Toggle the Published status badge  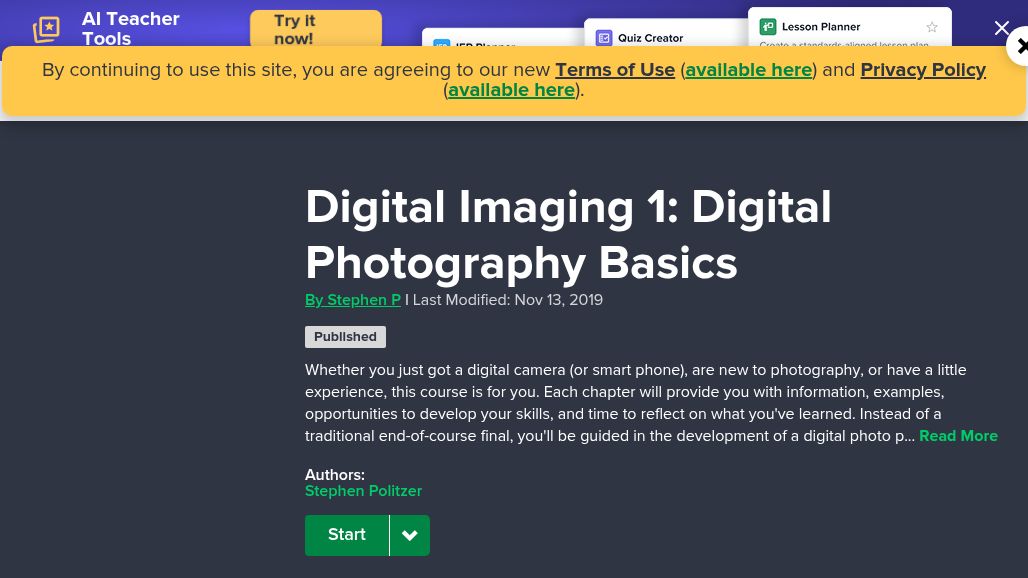345,337
